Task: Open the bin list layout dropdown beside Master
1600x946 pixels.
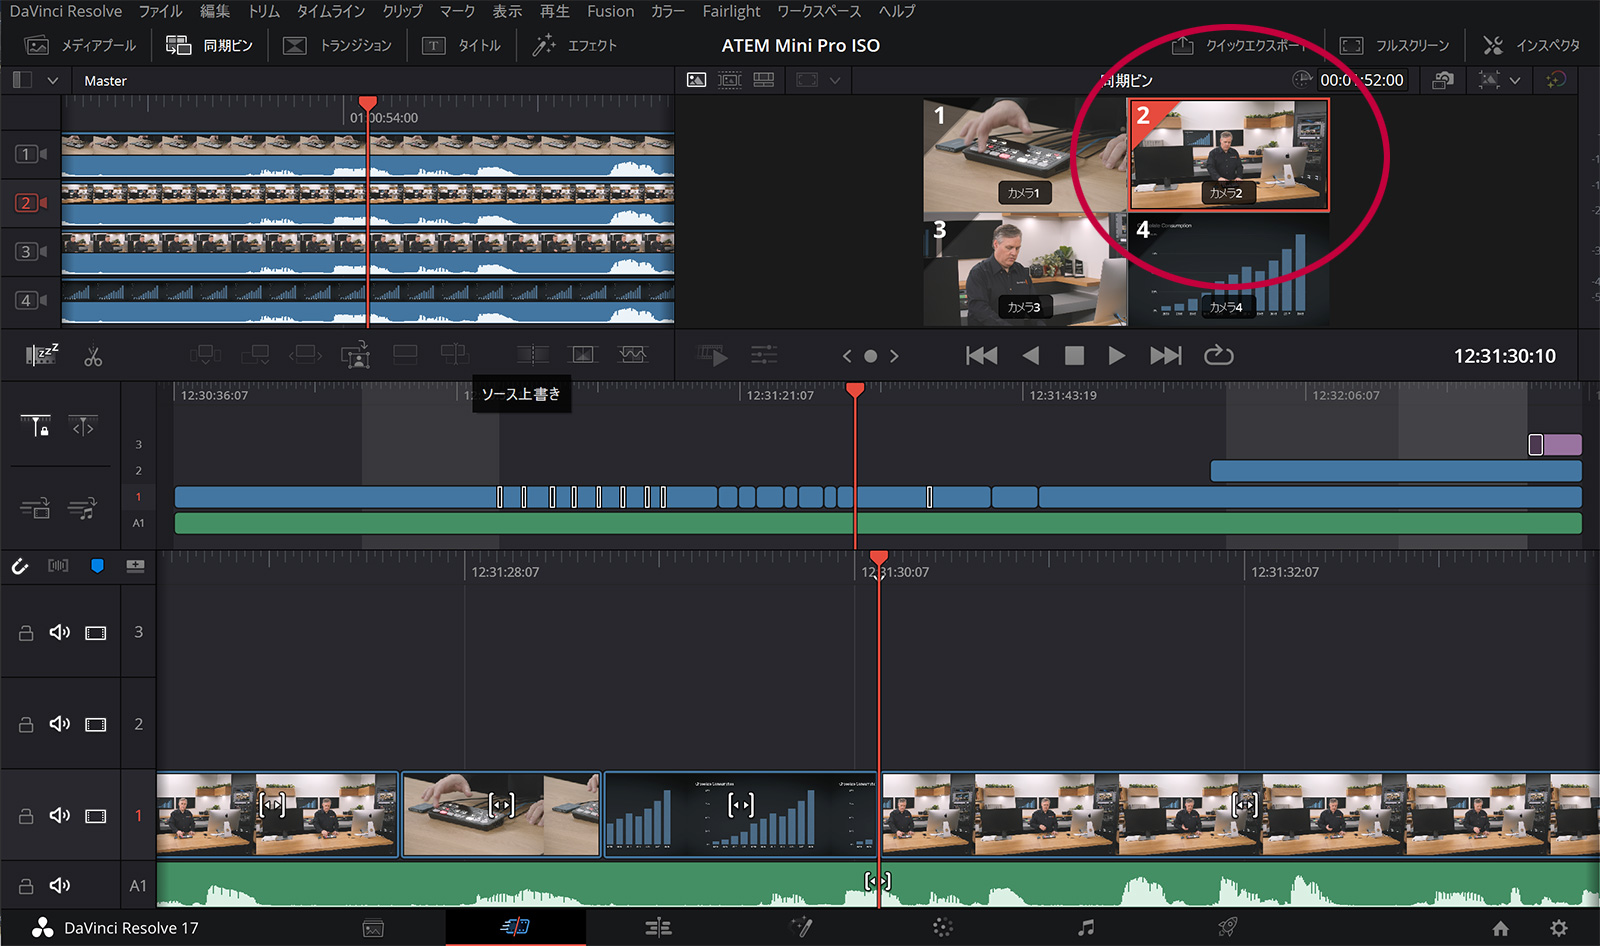Action: (53, 80)
